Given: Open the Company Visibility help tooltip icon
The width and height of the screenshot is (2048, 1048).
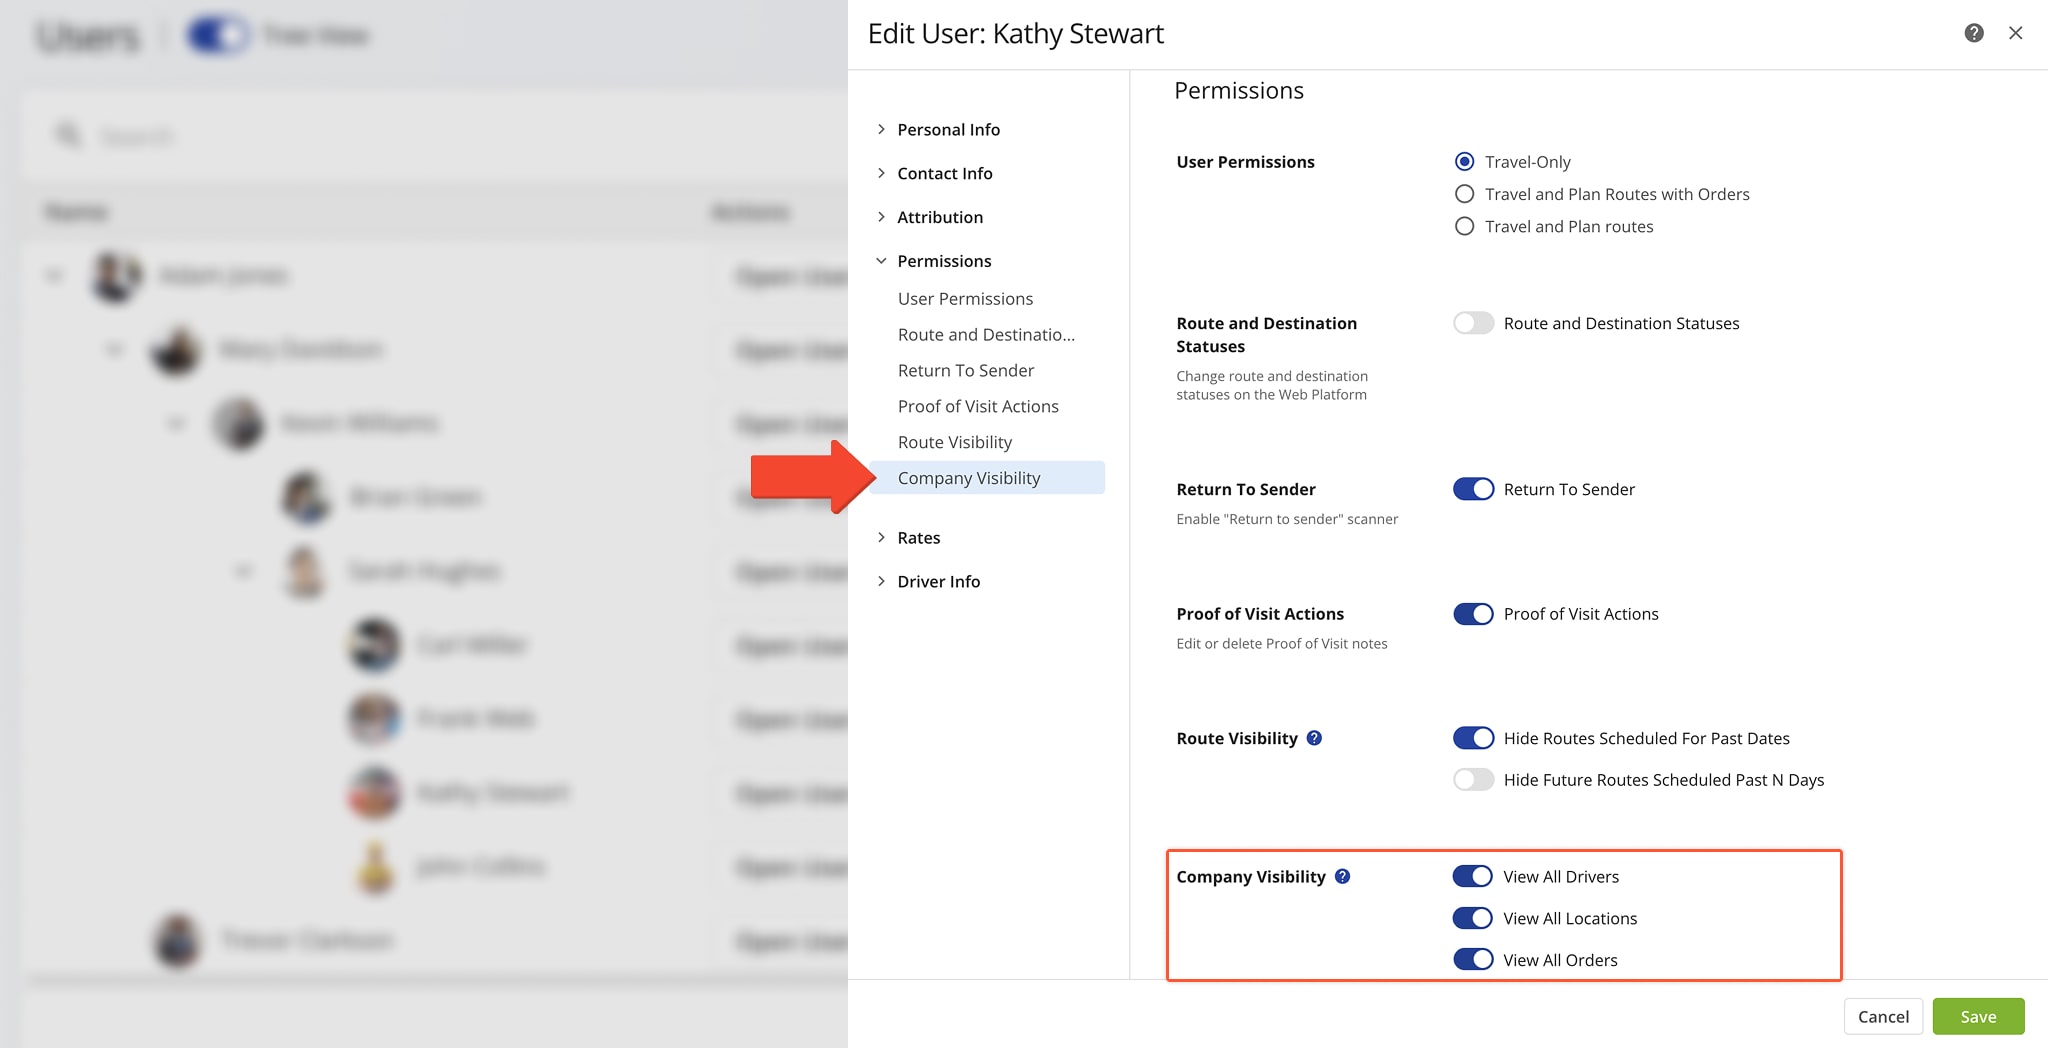Looking at the screenshot, I should tap(1342, 876).
